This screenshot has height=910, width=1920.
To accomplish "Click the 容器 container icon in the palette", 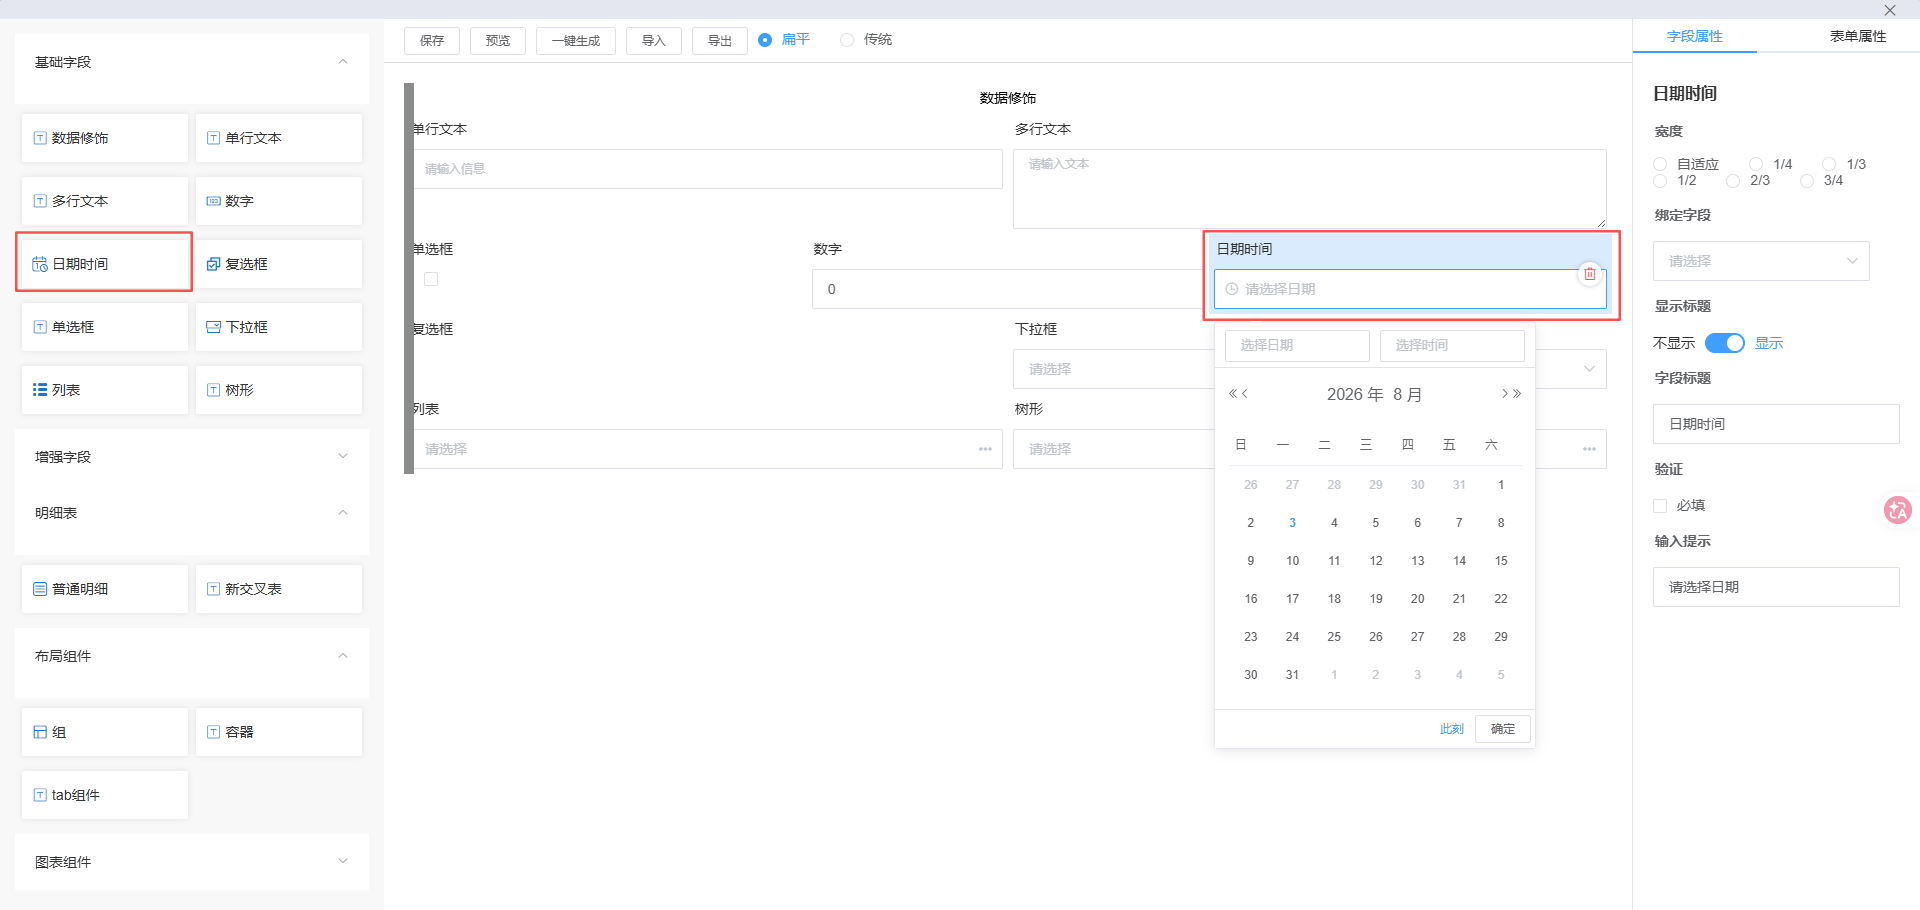I will 213,732.
